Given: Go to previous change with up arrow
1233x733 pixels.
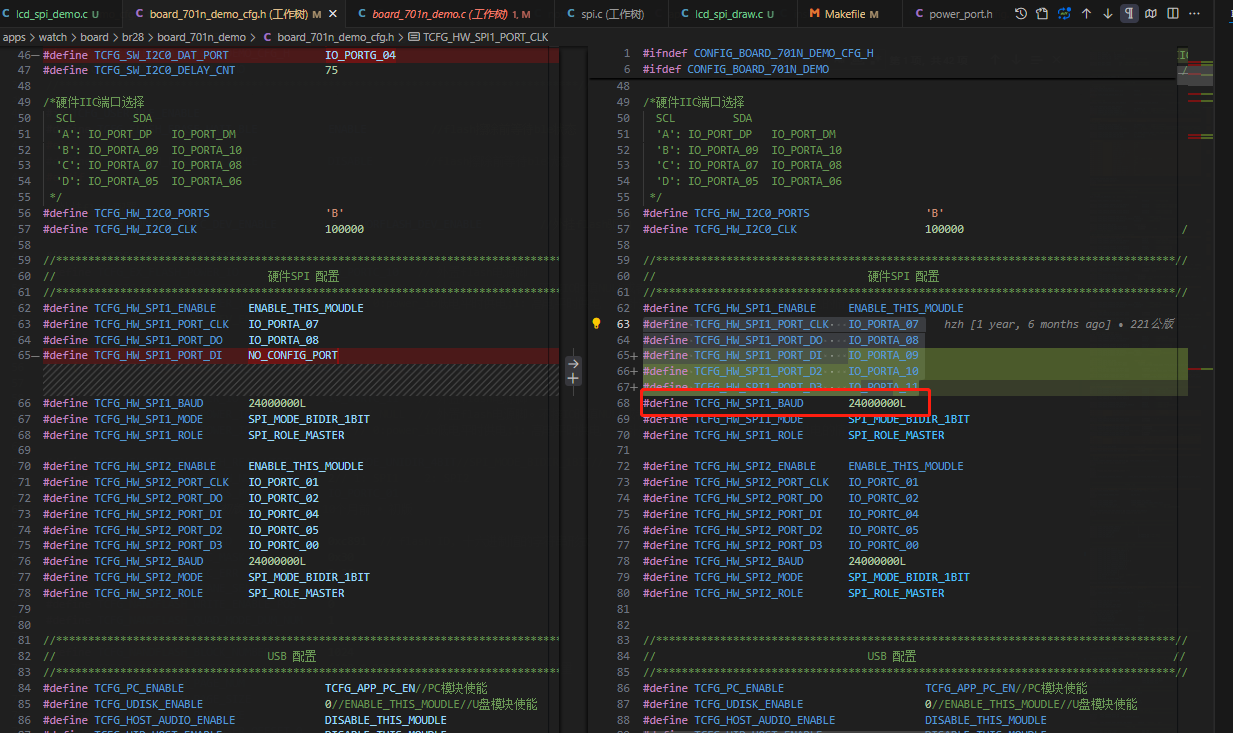Looking at the screenshot, I should [1086, 14].
